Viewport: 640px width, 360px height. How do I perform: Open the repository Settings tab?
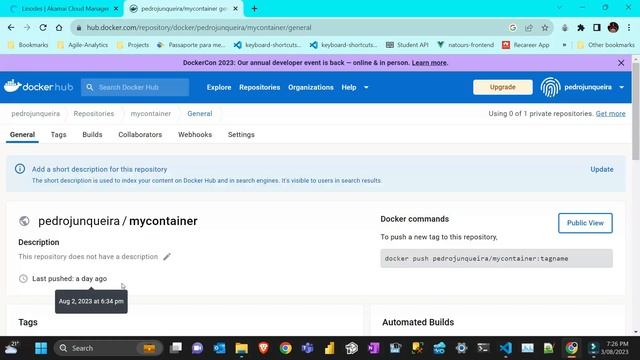click(x=241, y=135)
